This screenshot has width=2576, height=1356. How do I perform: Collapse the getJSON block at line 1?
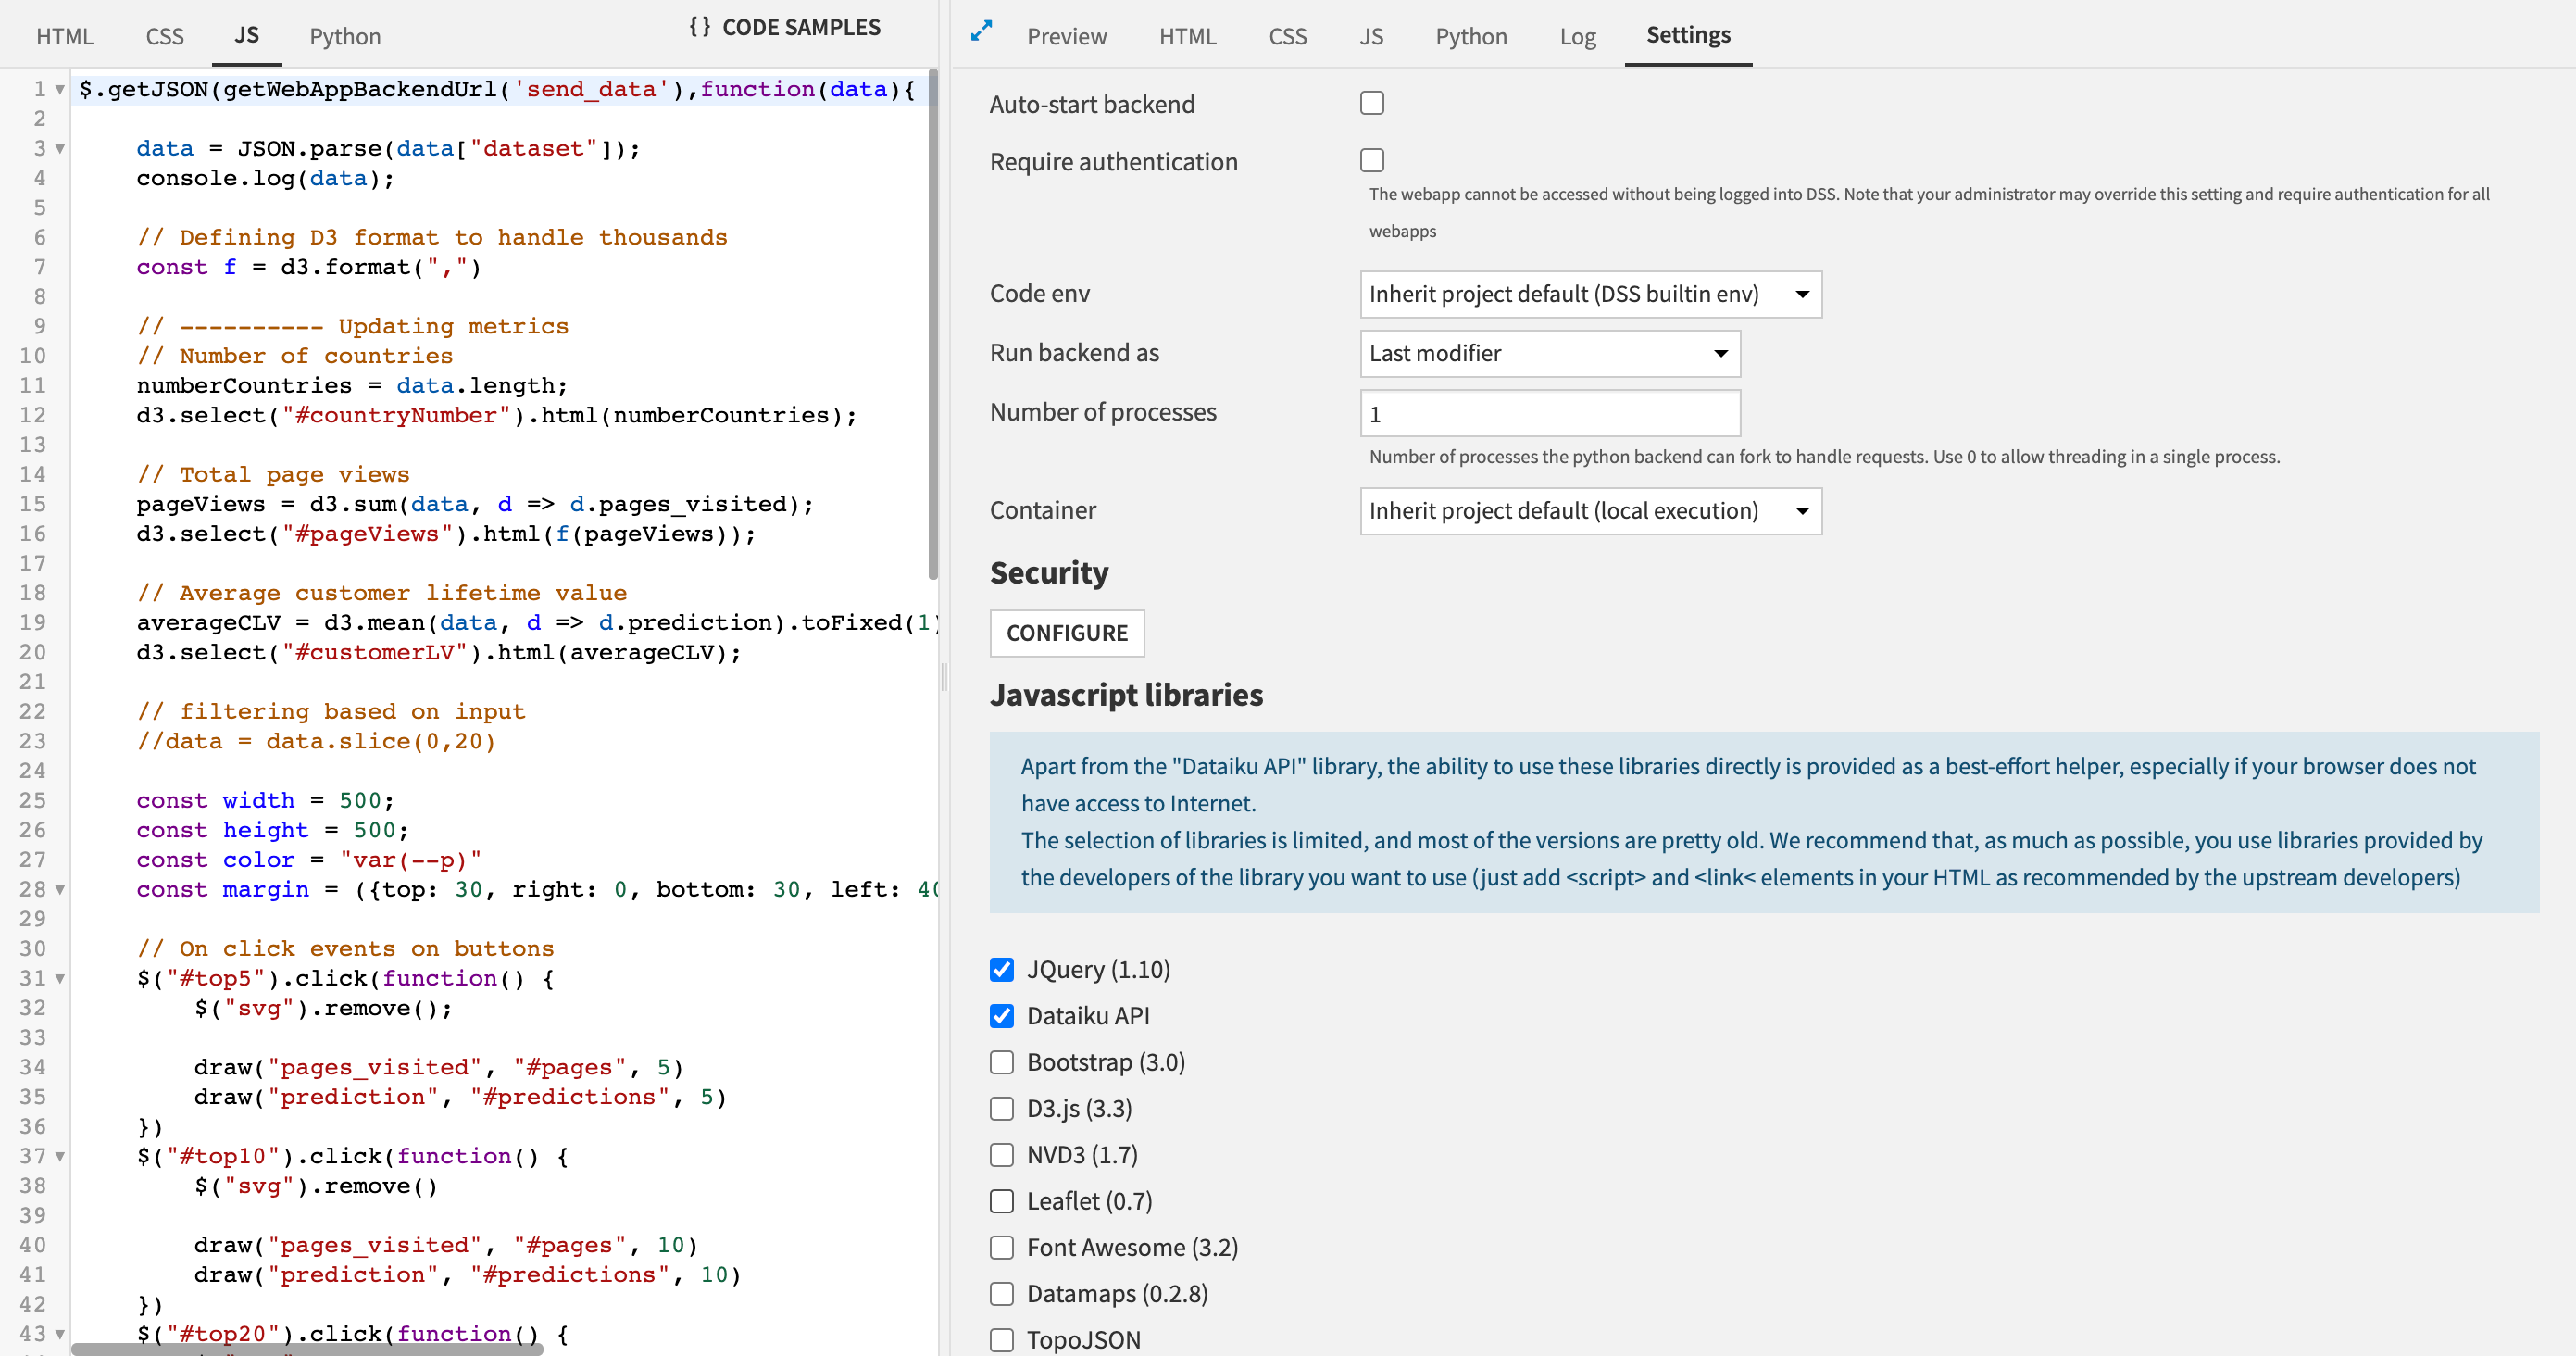[59, 89]
